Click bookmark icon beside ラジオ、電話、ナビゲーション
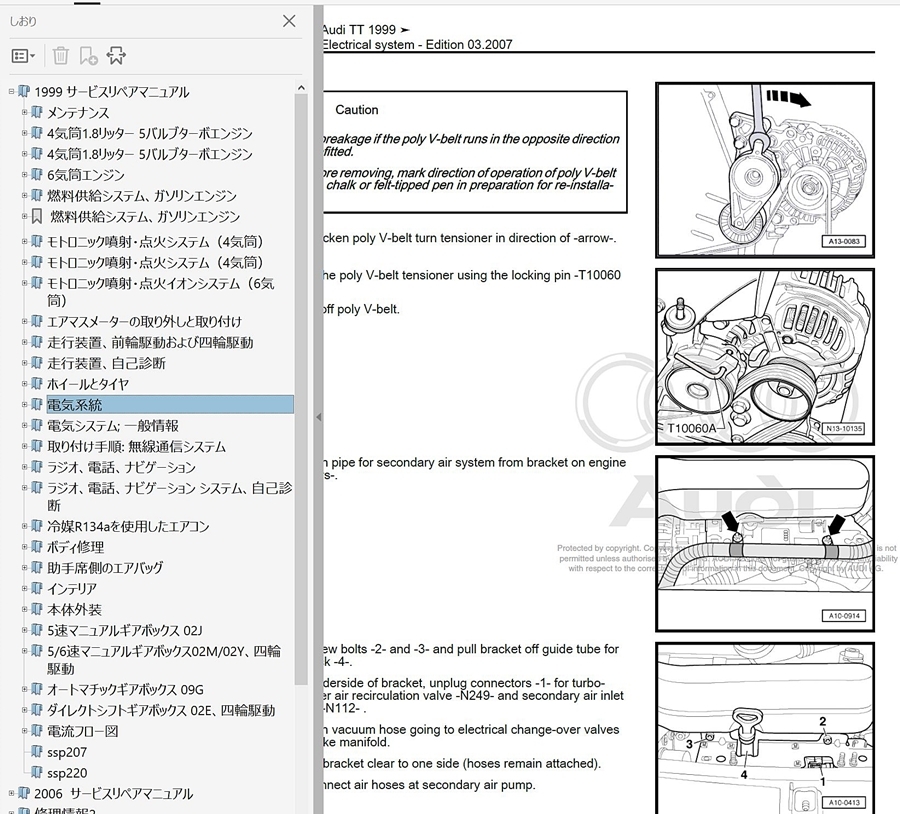Image resolution: width=900 pixels, height=814 pixels. (37, 467)
